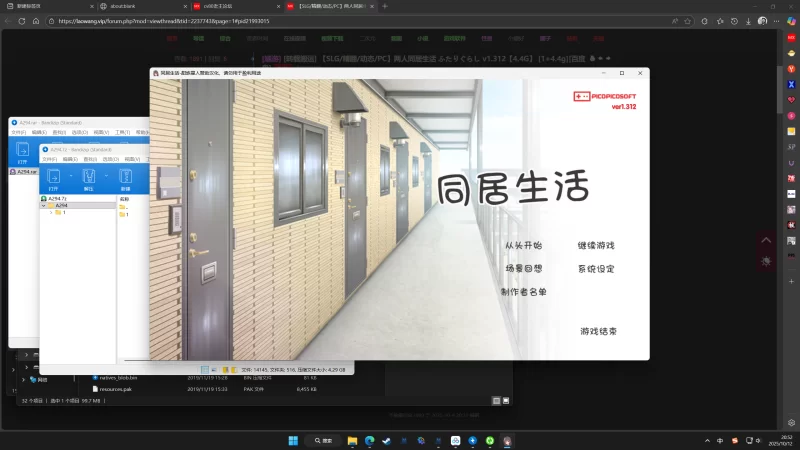Image resolution: width=800 pixels, height=450 pixels.
Task: Open Steam from taskbar
Action: (386, 441)
